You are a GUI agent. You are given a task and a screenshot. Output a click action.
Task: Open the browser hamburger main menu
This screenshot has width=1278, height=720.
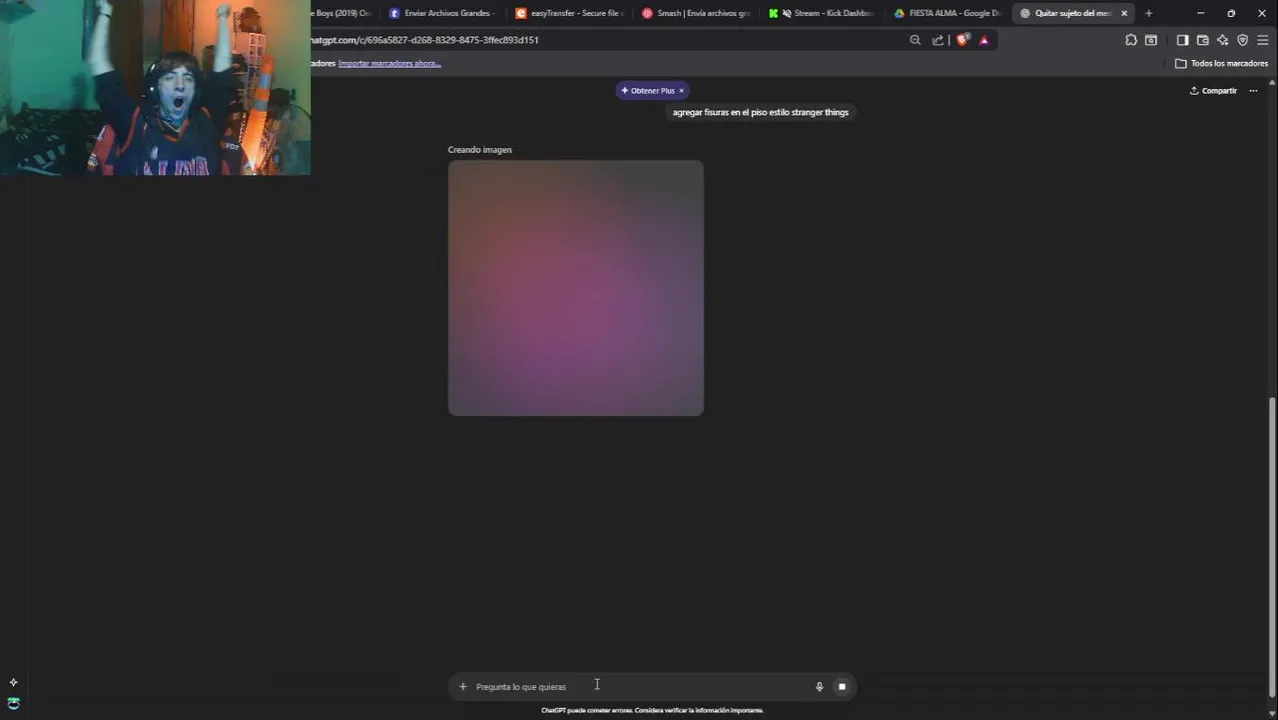click(1263, 40)
